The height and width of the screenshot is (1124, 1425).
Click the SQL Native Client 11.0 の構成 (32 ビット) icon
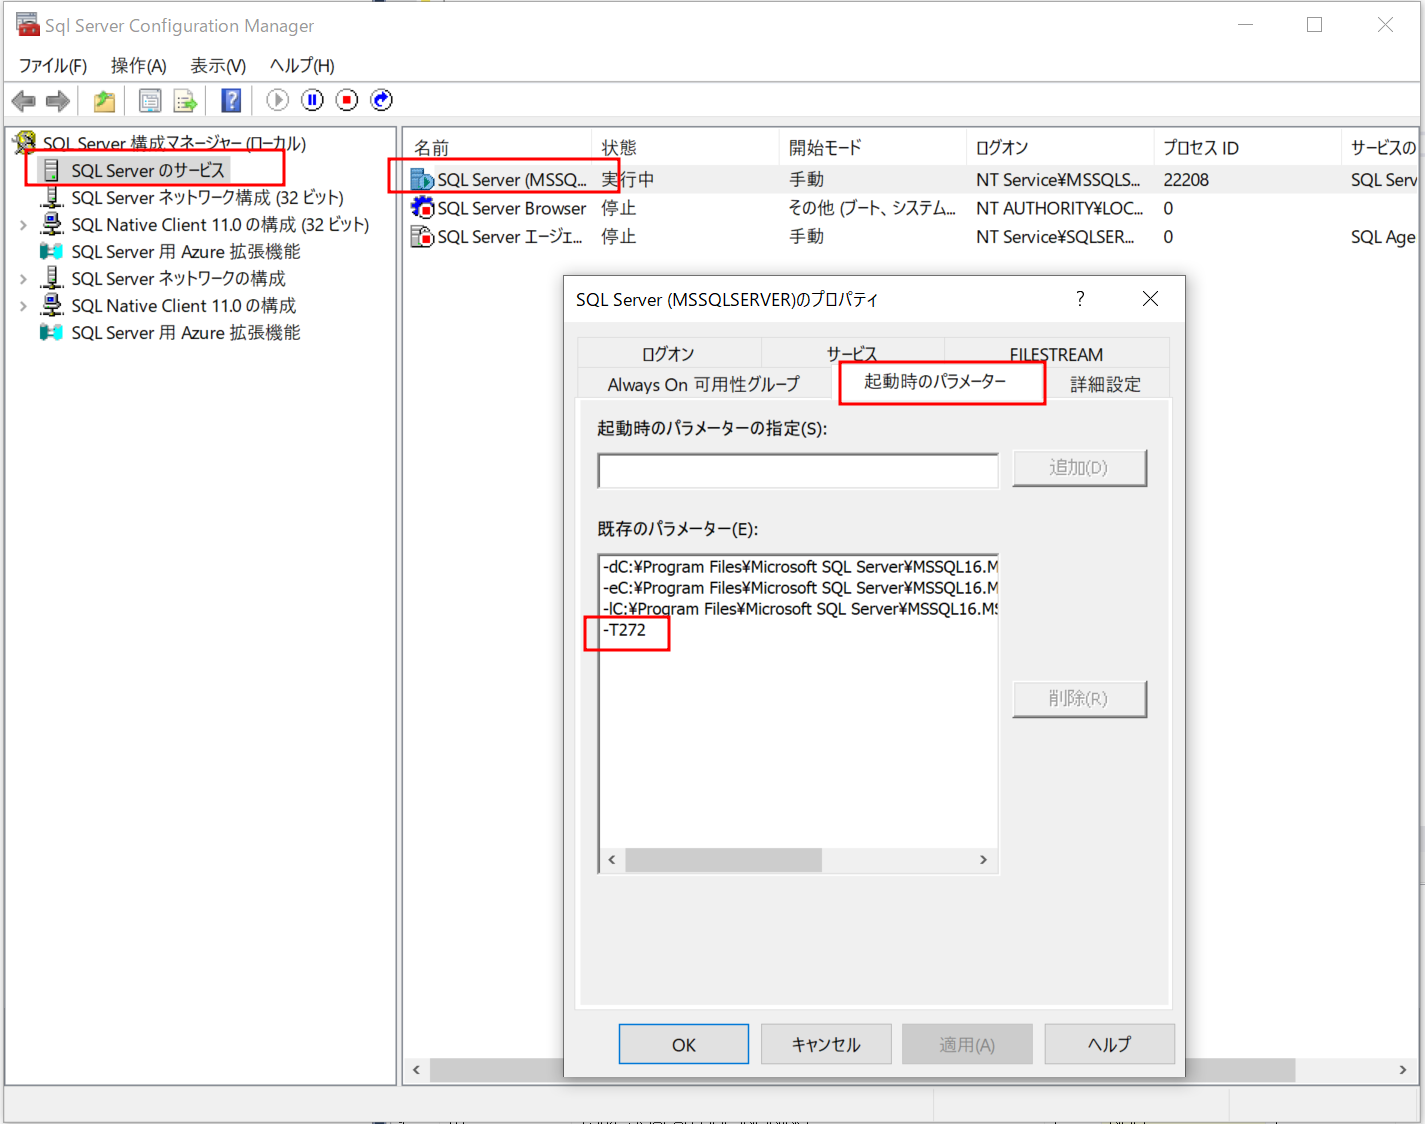pyautogui.click(x=52, y=225)
